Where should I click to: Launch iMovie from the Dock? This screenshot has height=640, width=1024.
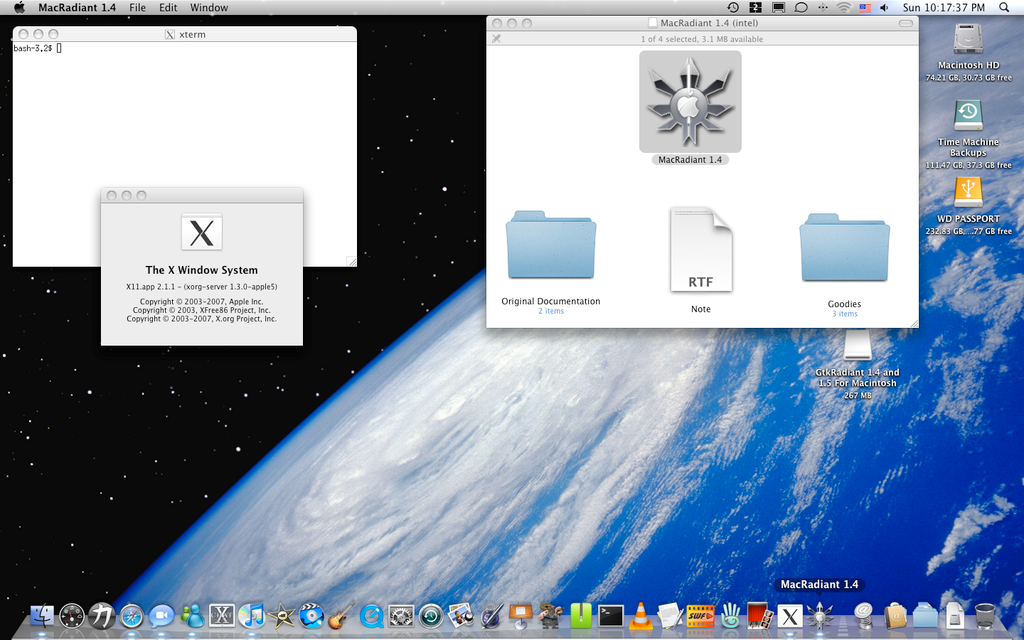click(x=281, y=616)
